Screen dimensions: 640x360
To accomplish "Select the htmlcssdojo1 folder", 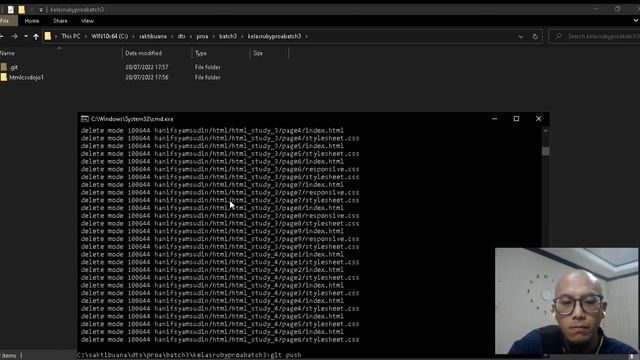I will (x=26, y=77).
